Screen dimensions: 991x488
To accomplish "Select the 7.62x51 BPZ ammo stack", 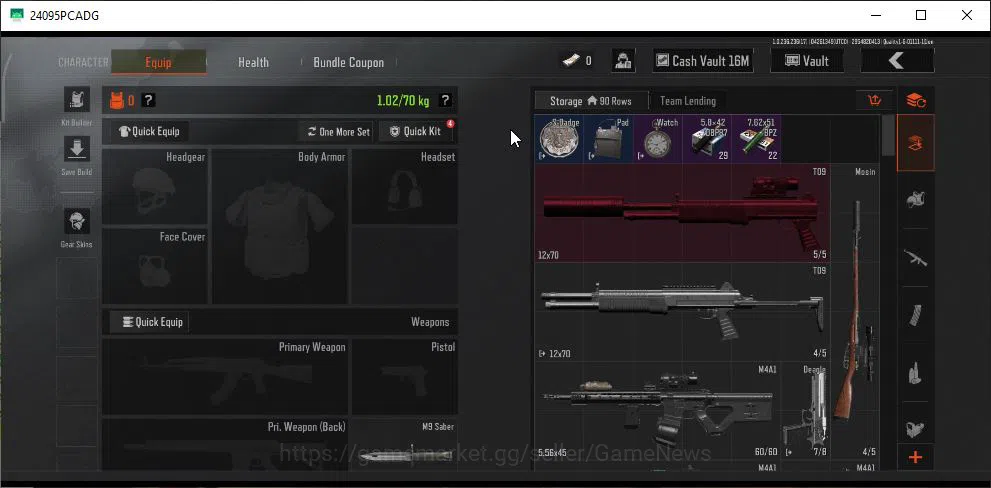I will click(757, 139).
